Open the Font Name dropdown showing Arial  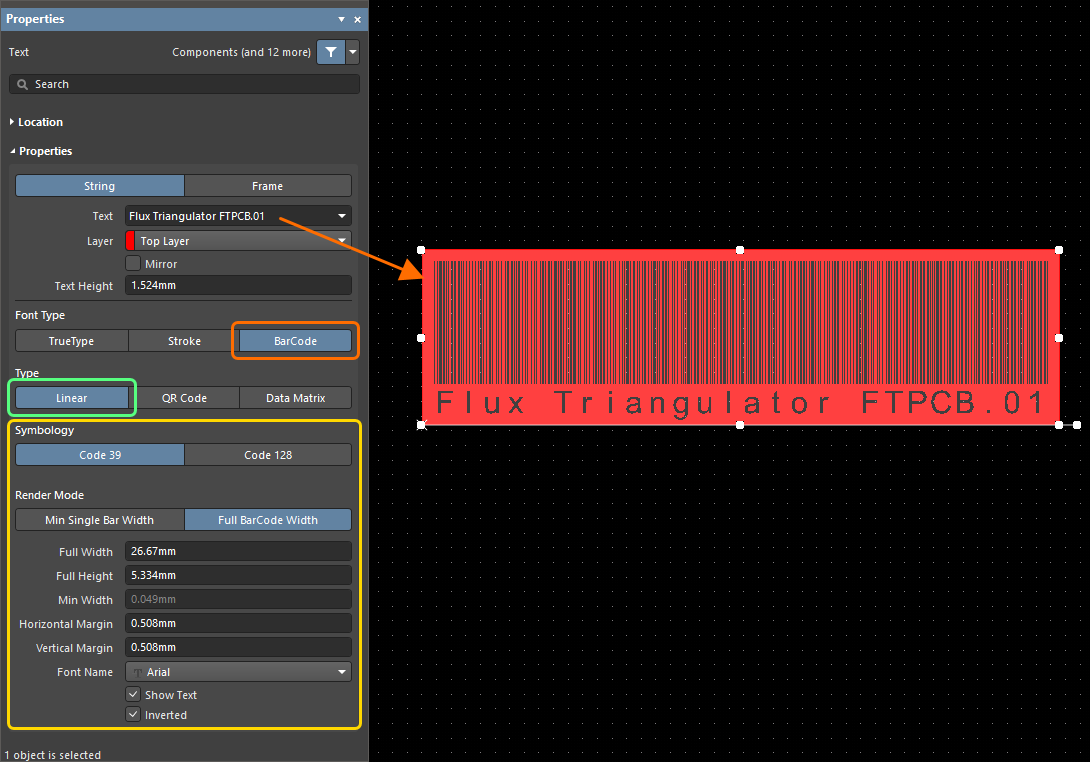pos(238,672)
